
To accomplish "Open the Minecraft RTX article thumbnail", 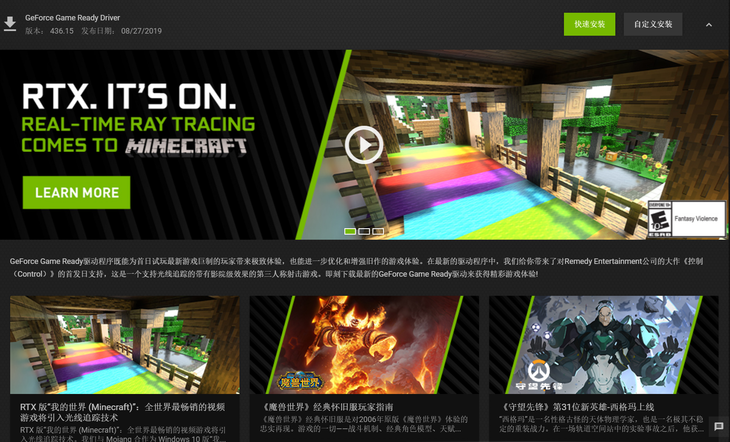I will point(125,345).
